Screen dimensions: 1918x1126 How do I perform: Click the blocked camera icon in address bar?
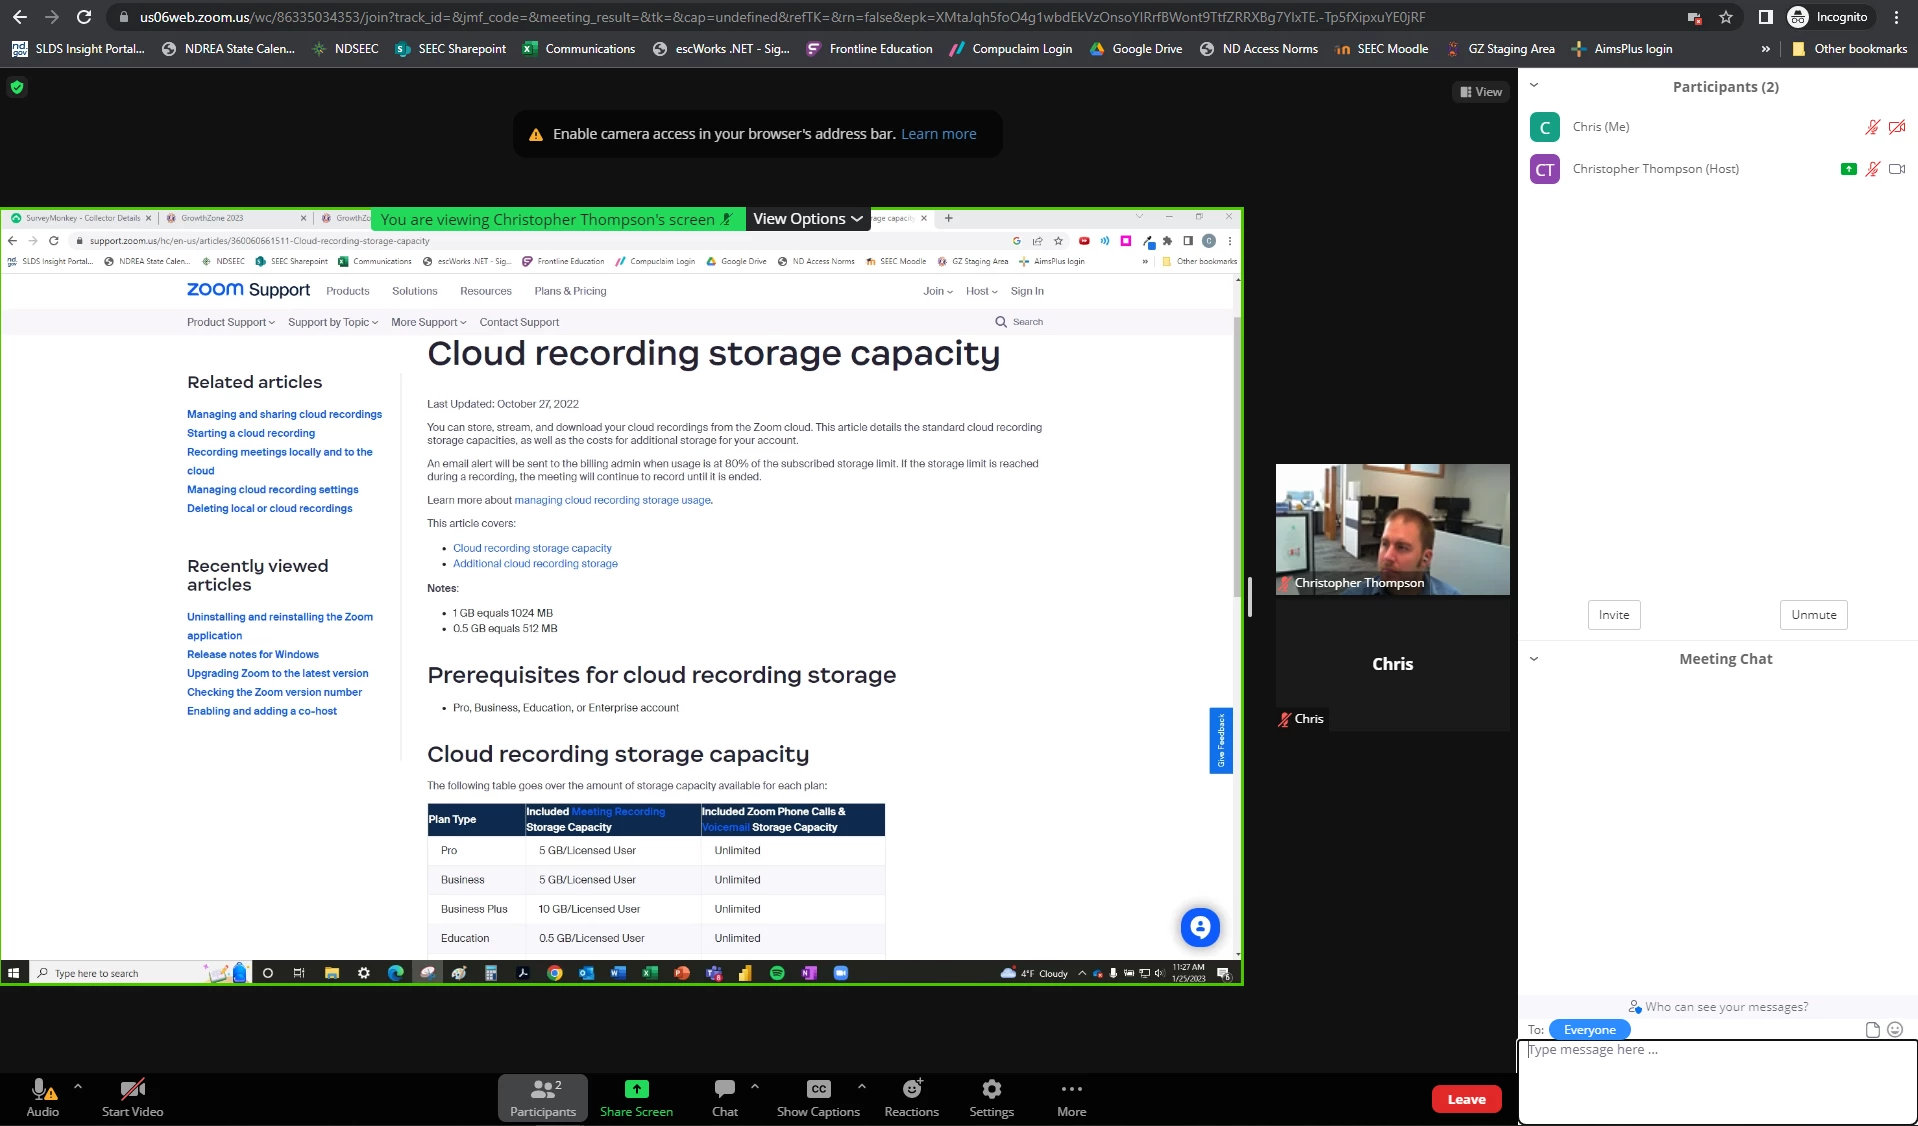1694,17
